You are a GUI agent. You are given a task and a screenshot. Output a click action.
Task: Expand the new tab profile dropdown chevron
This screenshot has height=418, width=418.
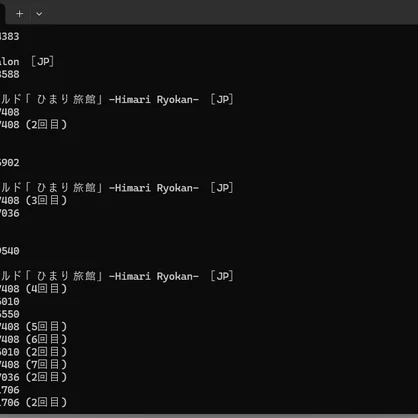pyautogui.click(x=39, y=14)
